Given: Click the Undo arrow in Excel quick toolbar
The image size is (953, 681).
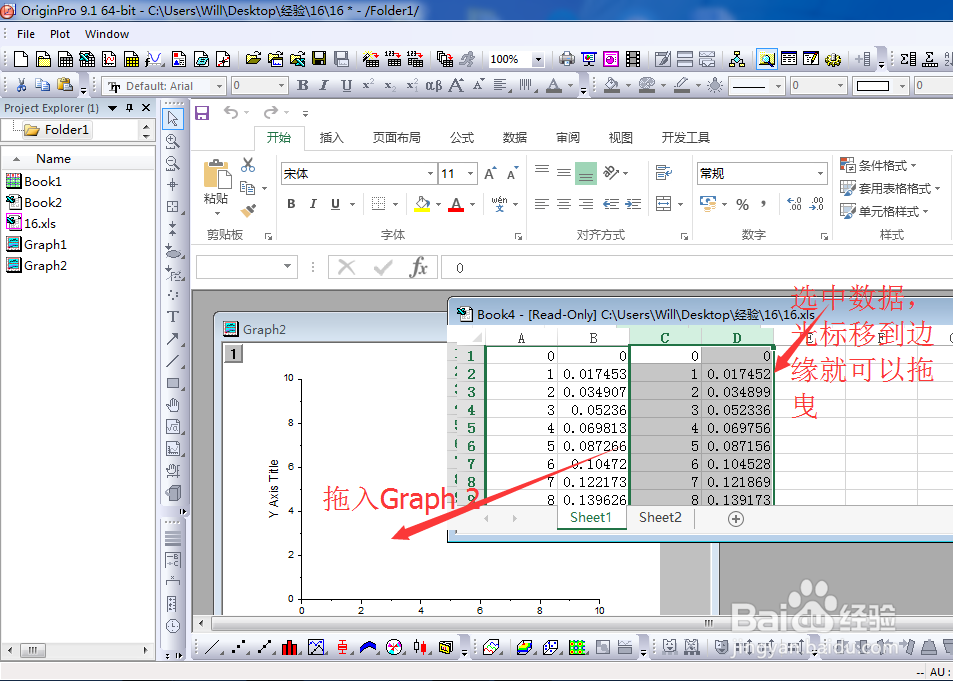Looking at the screenshot, I should click(x=230, y=112).
